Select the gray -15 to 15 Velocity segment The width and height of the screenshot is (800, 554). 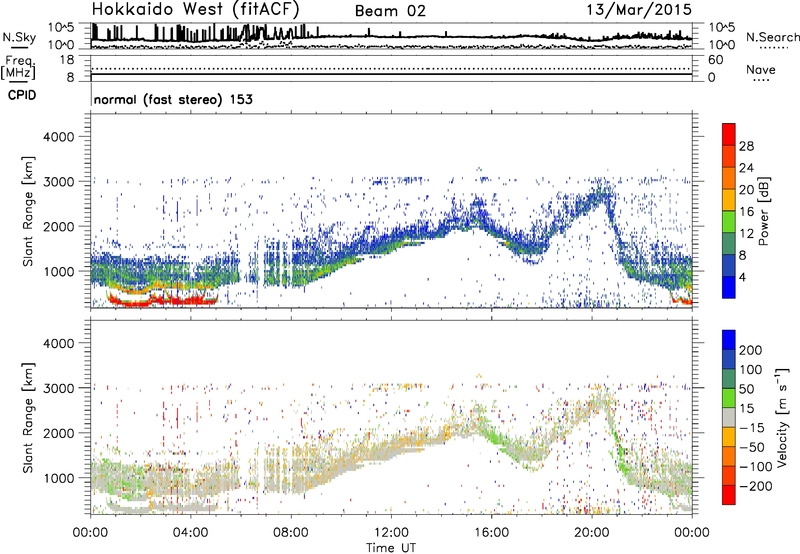point(729,418)
